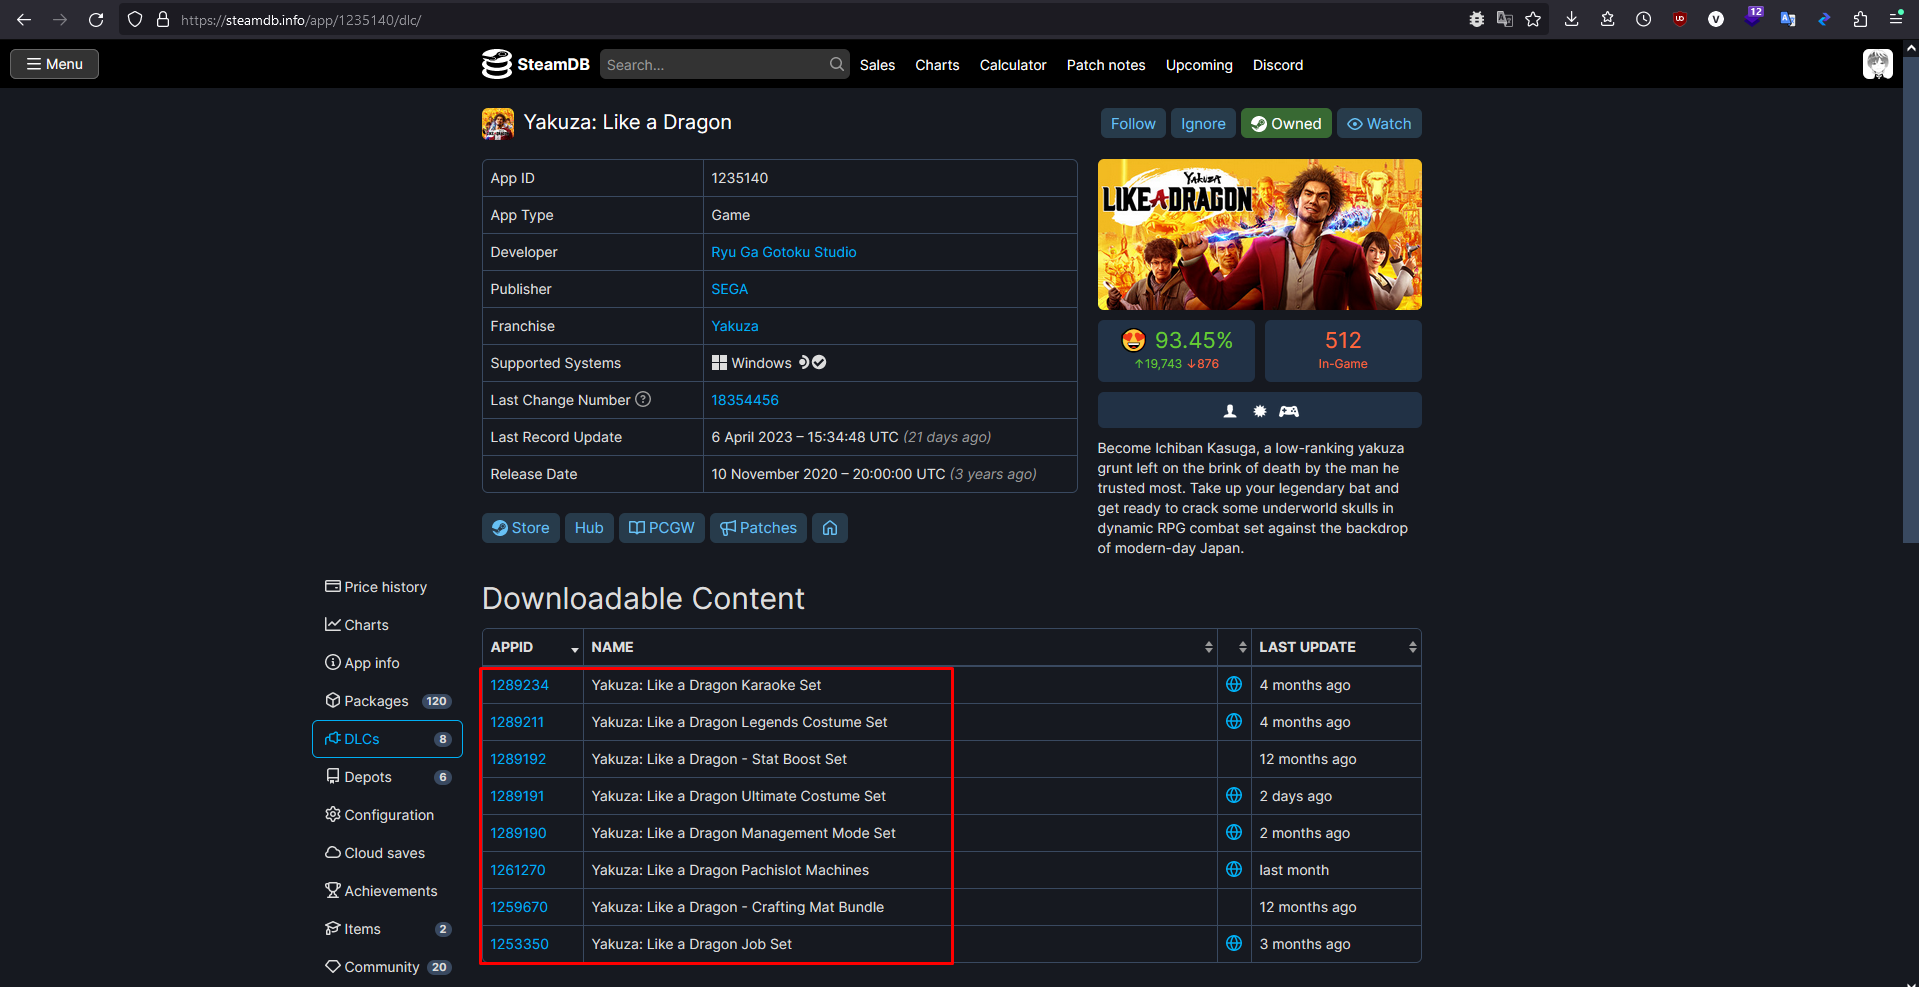
Task: Open Depots in the sidebar
Action: [x=387, y=777]
